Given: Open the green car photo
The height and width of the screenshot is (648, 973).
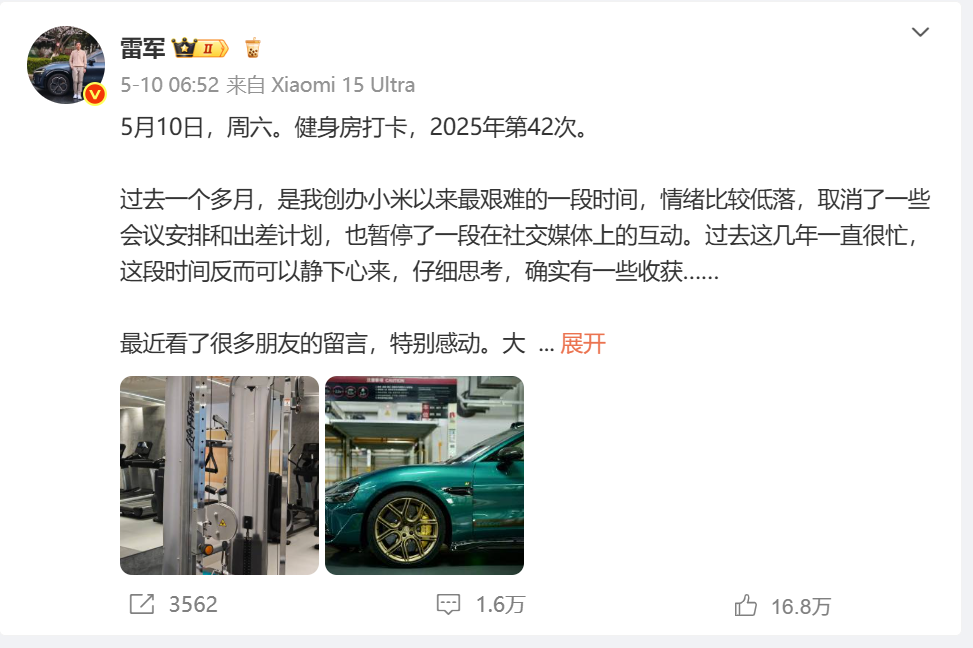Looking at the screenshot, I should click(424, 475).
